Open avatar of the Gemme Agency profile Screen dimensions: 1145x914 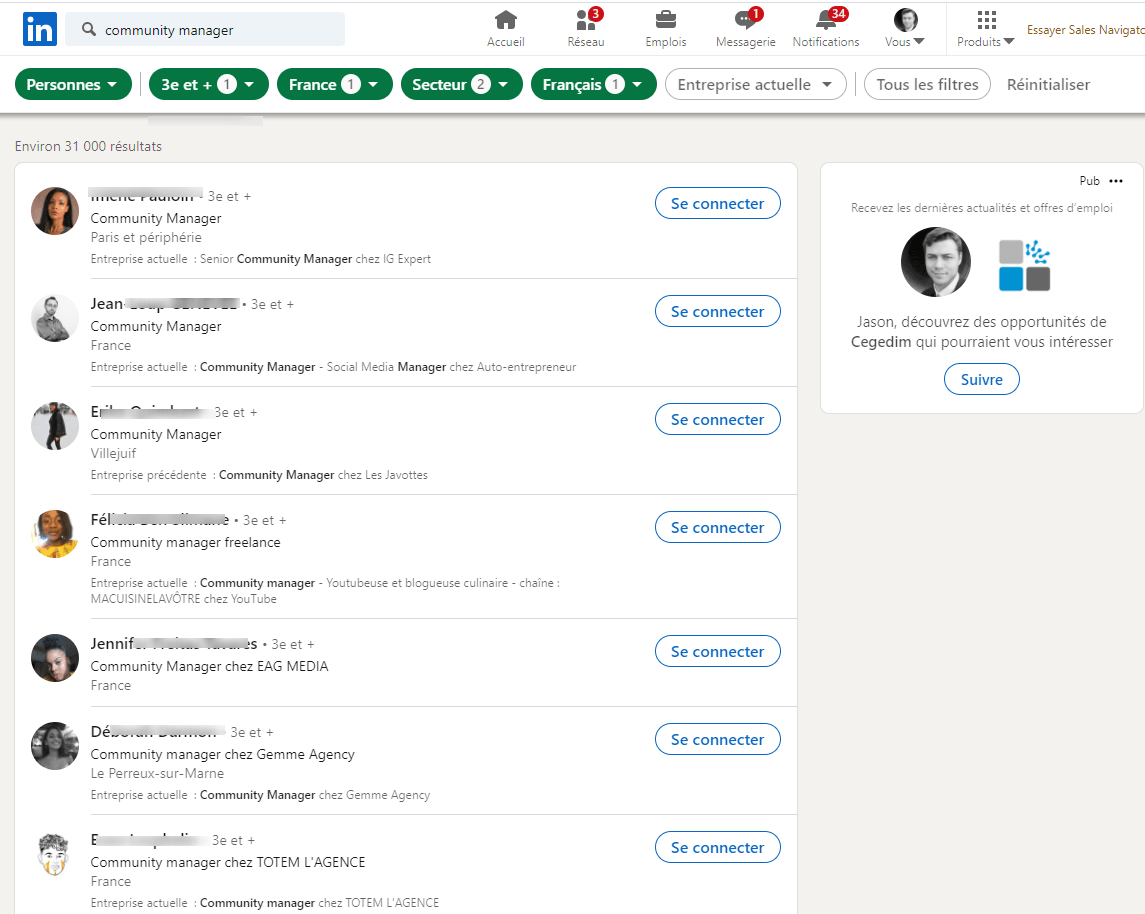[55, 746]
